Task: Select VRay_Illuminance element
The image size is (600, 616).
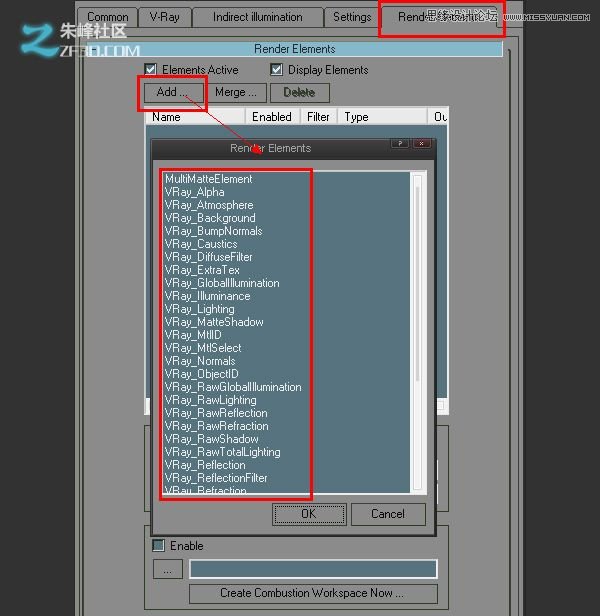Action: click(207, 296)
